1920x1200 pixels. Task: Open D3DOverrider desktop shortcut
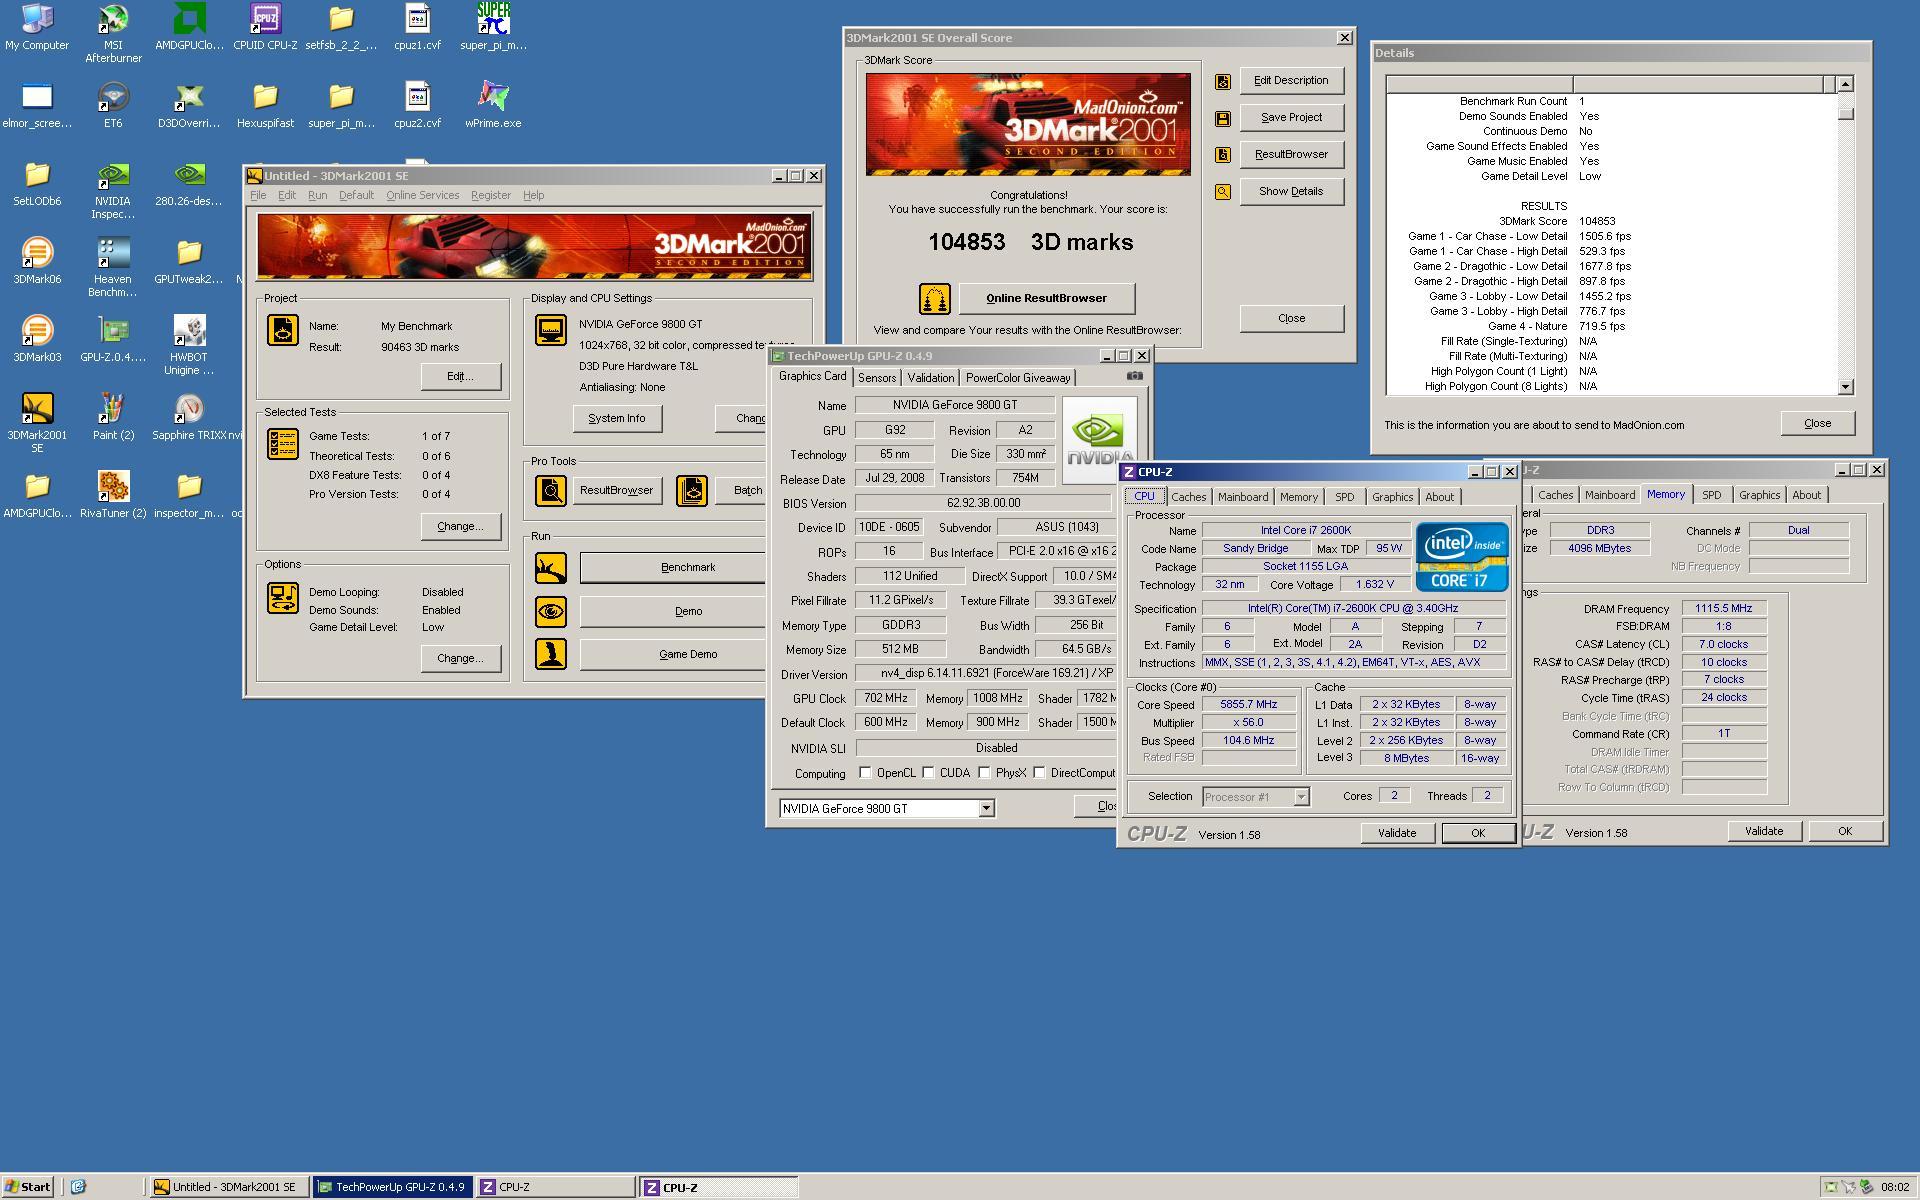[189, 105]
